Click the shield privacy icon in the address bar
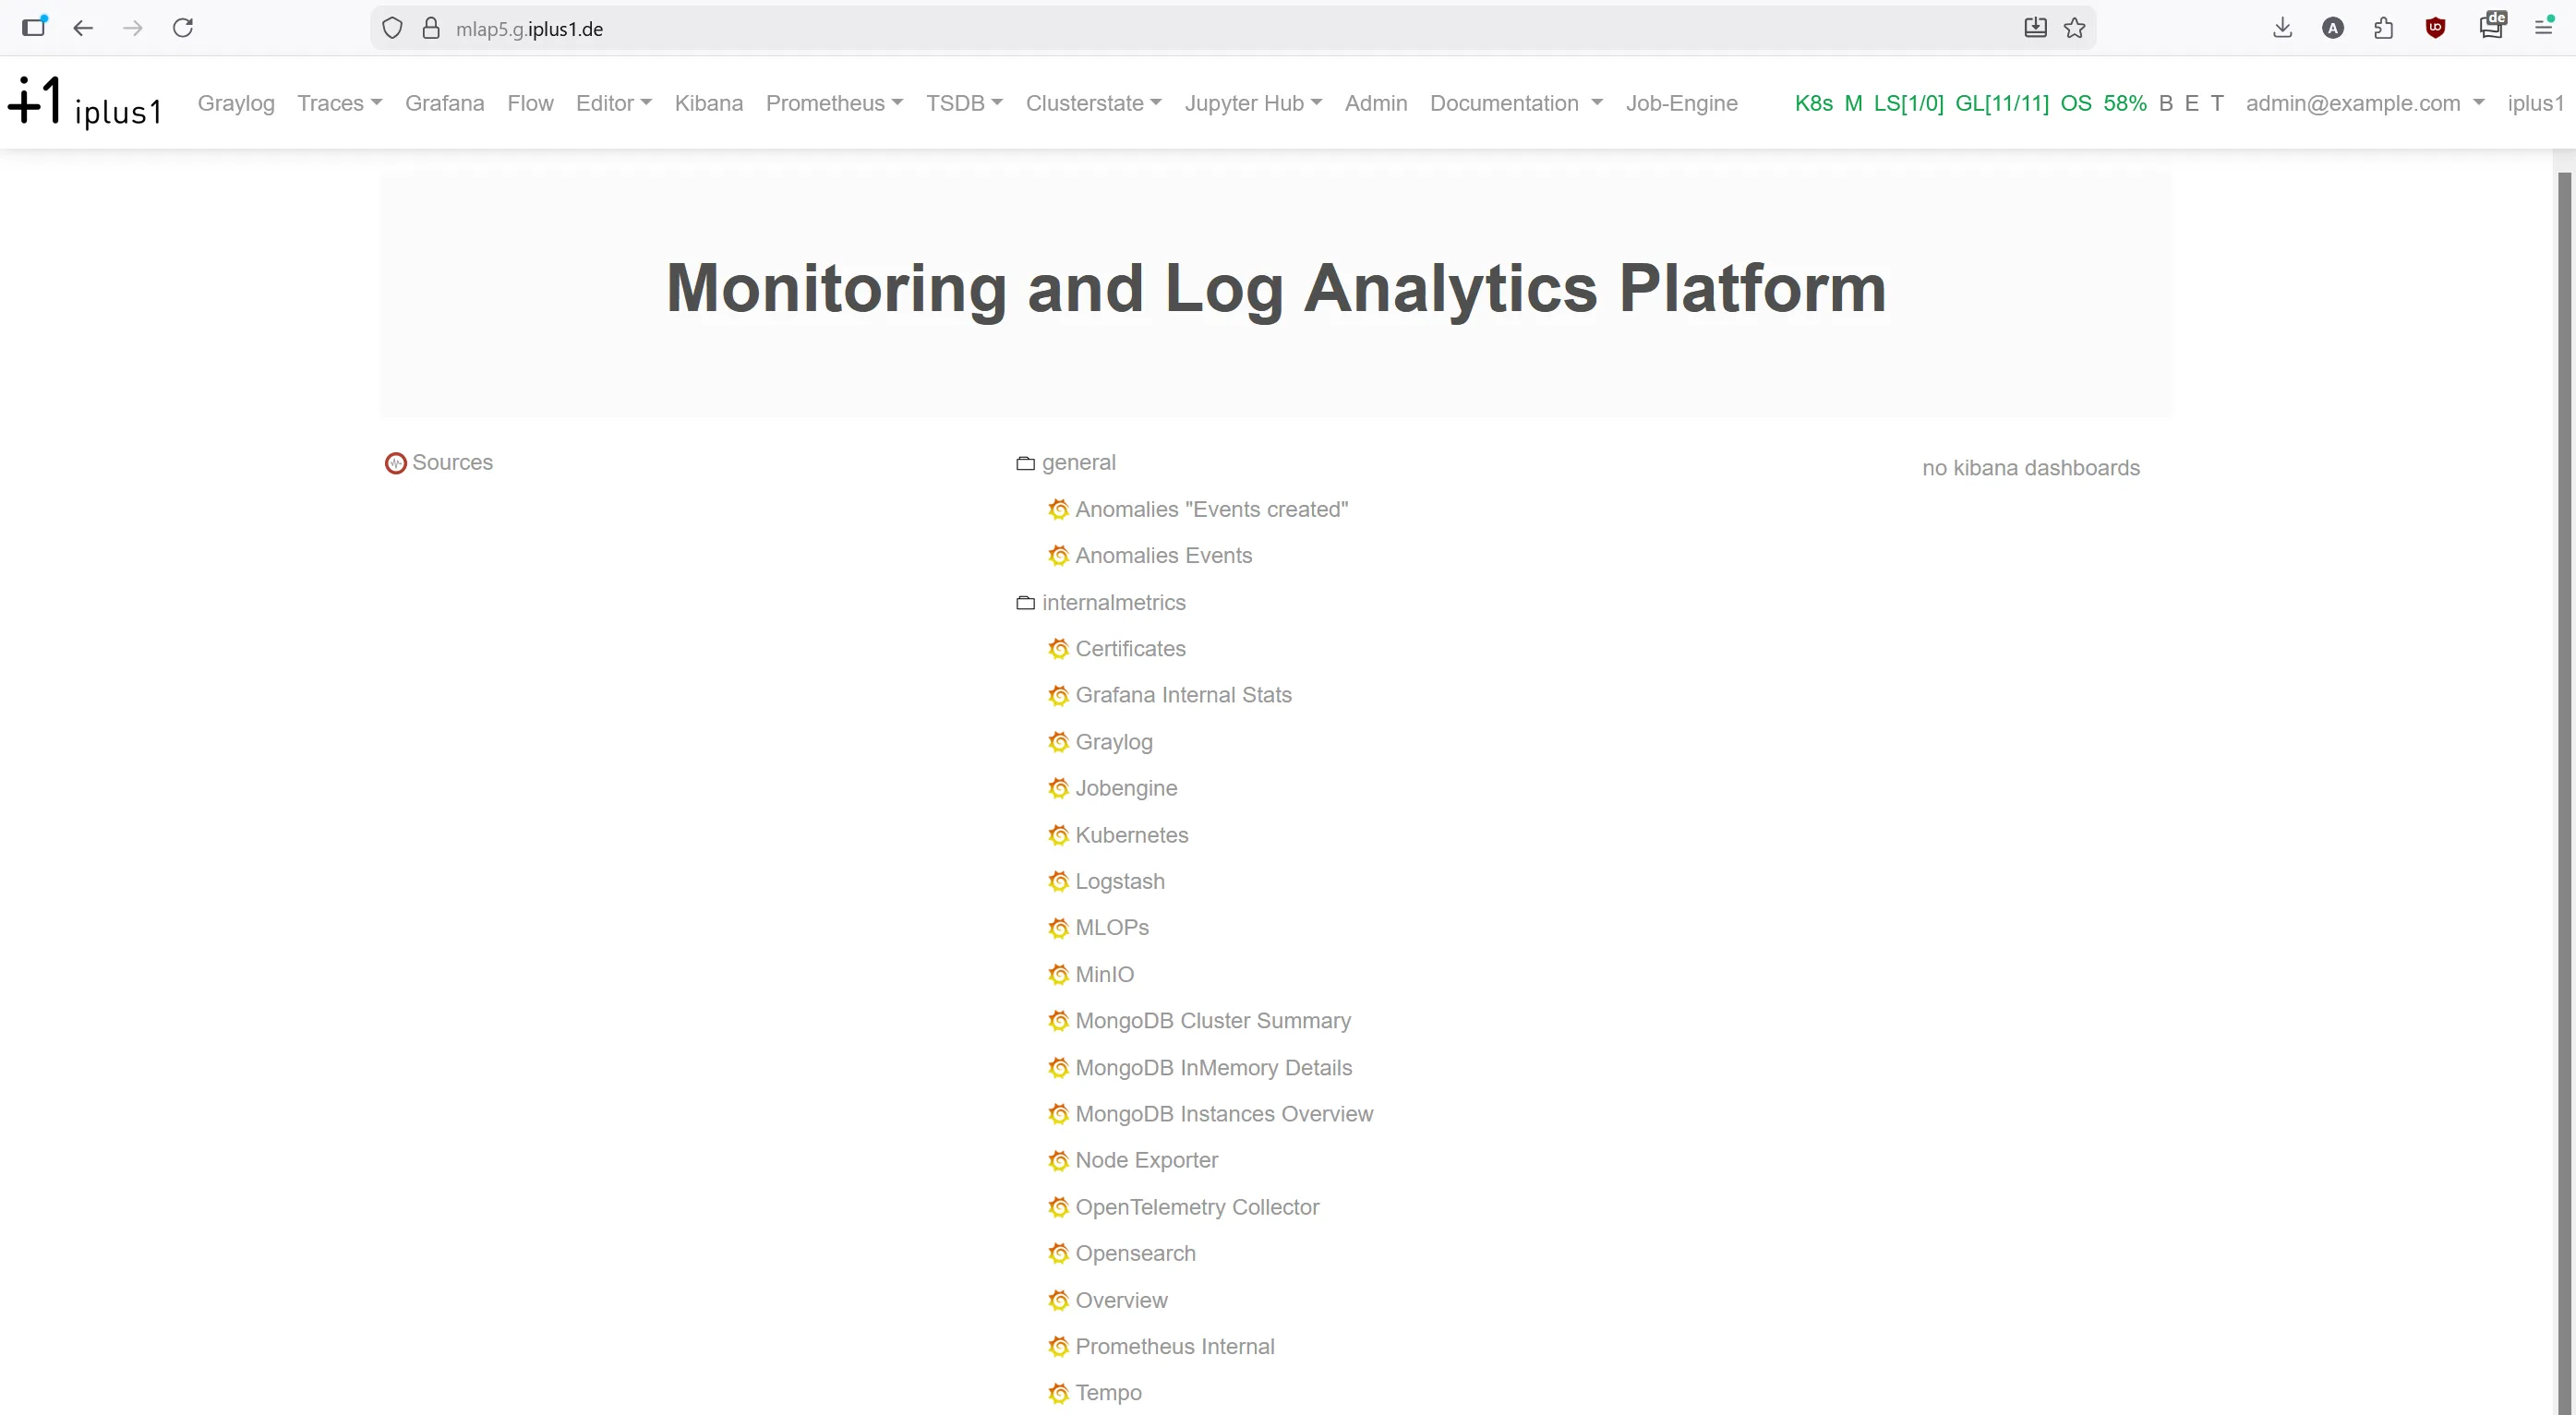 point(391,28)
